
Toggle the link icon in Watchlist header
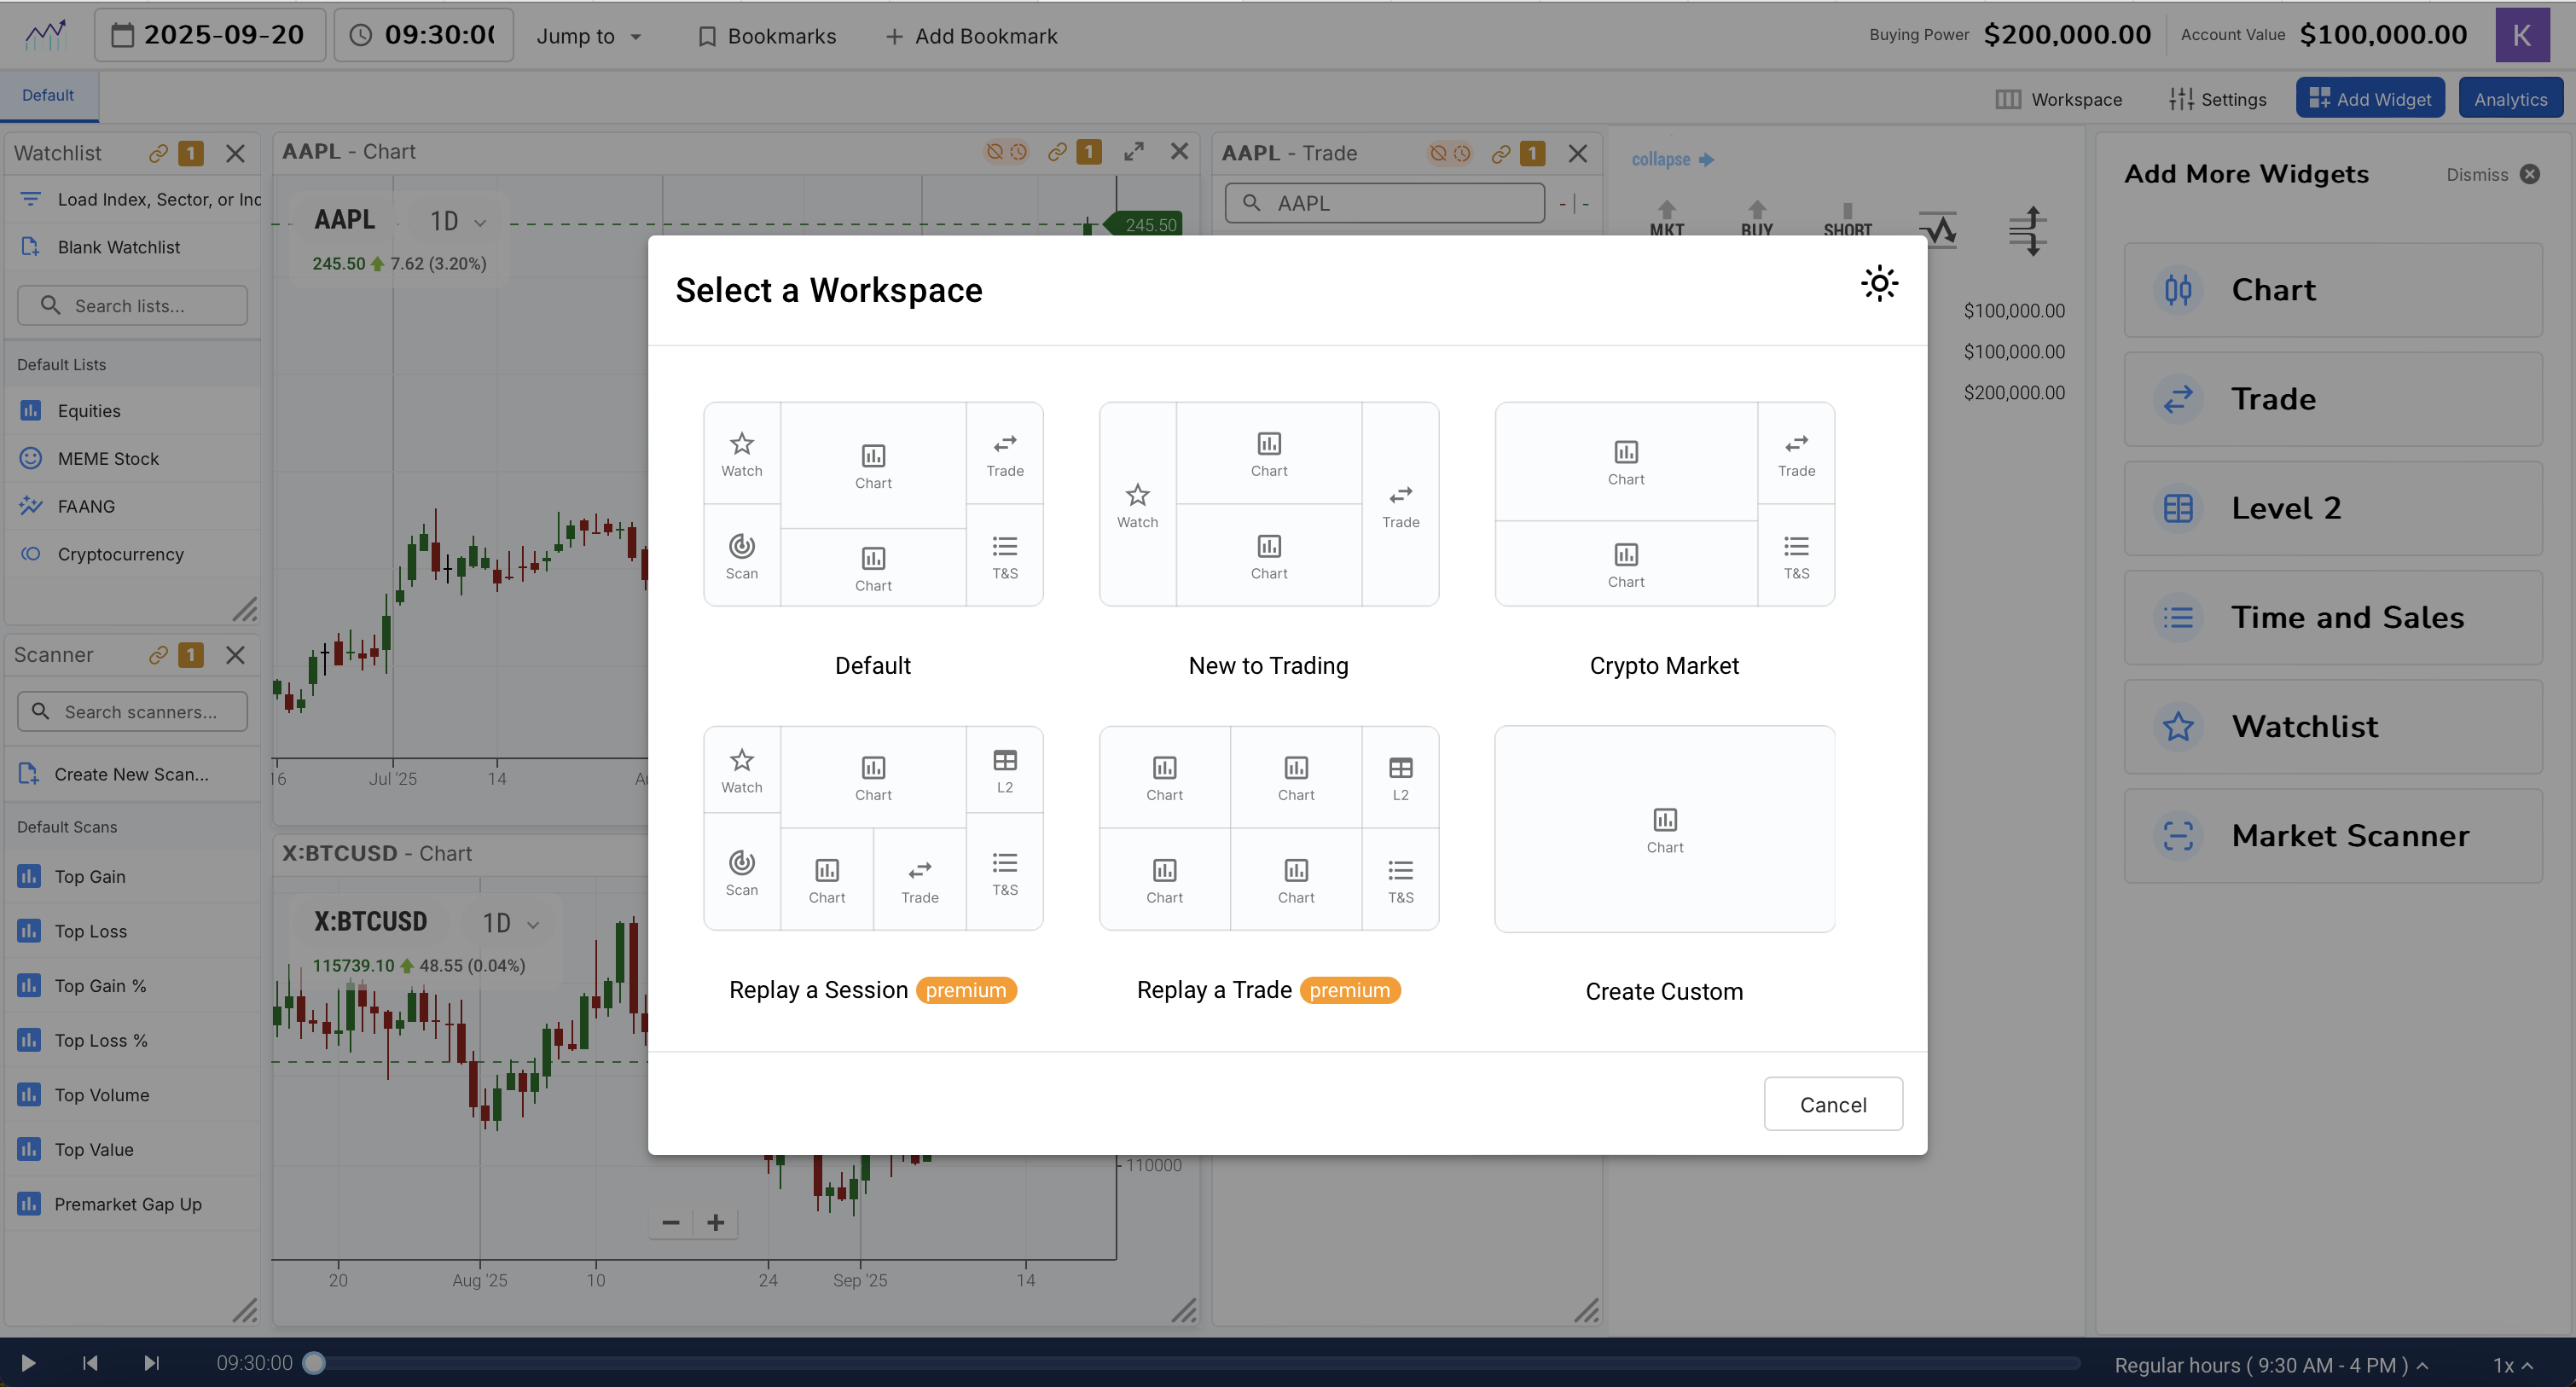click(158, 153)
